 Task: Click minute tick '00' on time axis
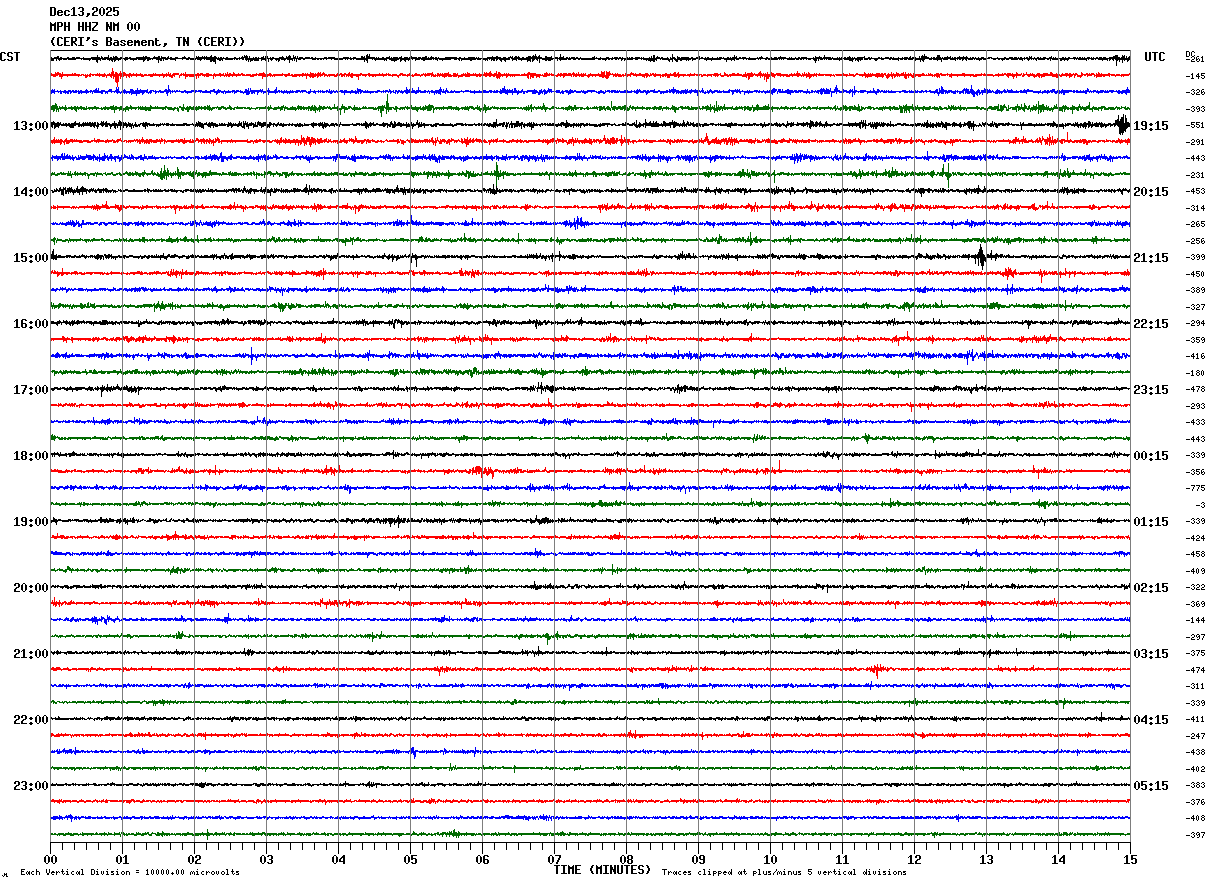click(50, 859)
